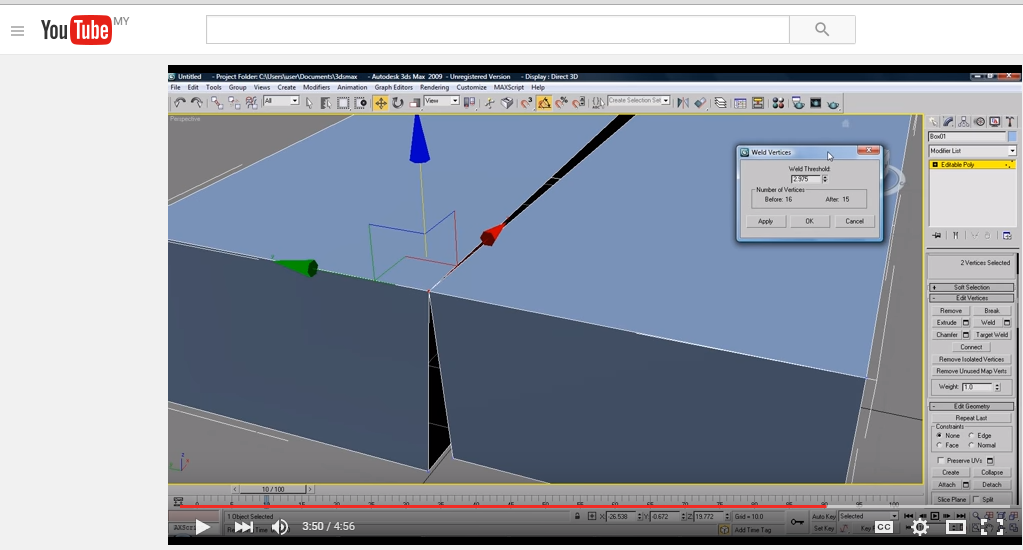Toggle the Window/Crossing selection icon
This screenshot has height=550, width=1023.
(360, 102)
